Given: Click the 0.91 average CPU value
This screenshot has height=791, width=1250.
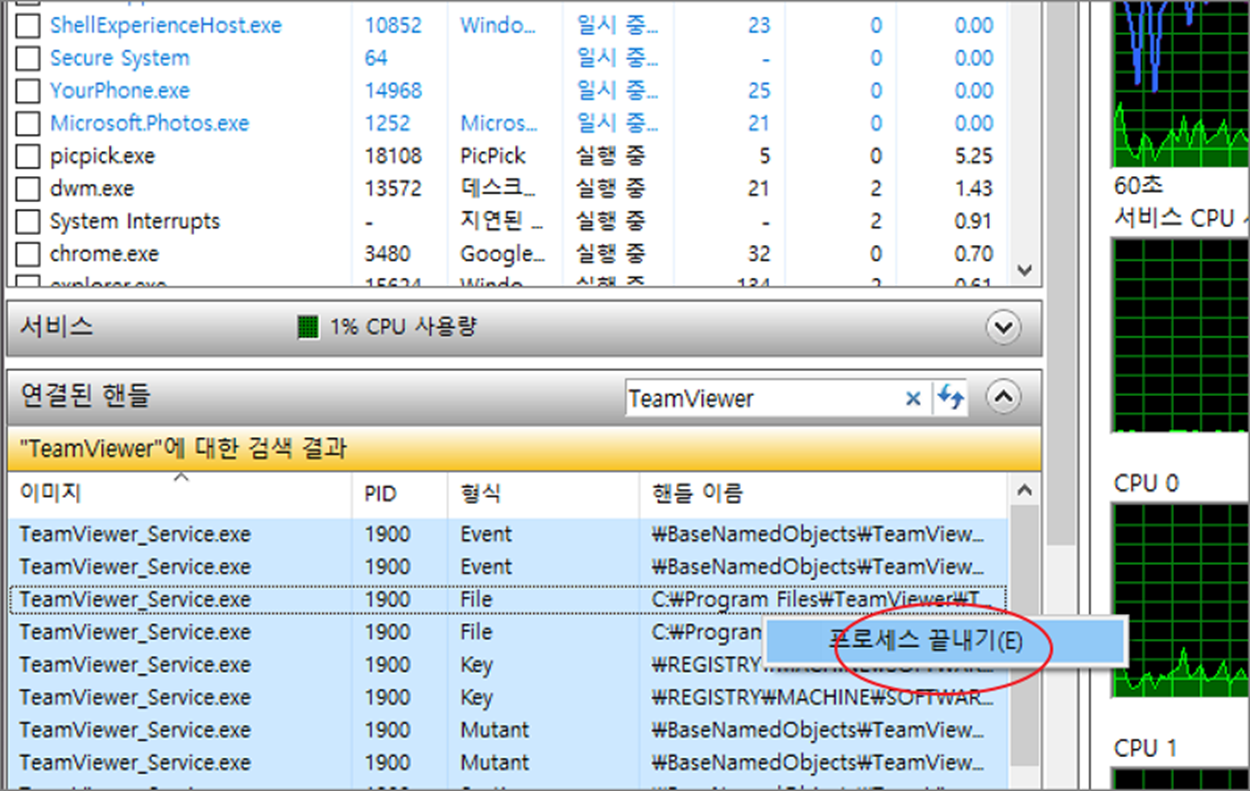Looking at the screenshot, I should pyautogui.click(x=973, y=222).
